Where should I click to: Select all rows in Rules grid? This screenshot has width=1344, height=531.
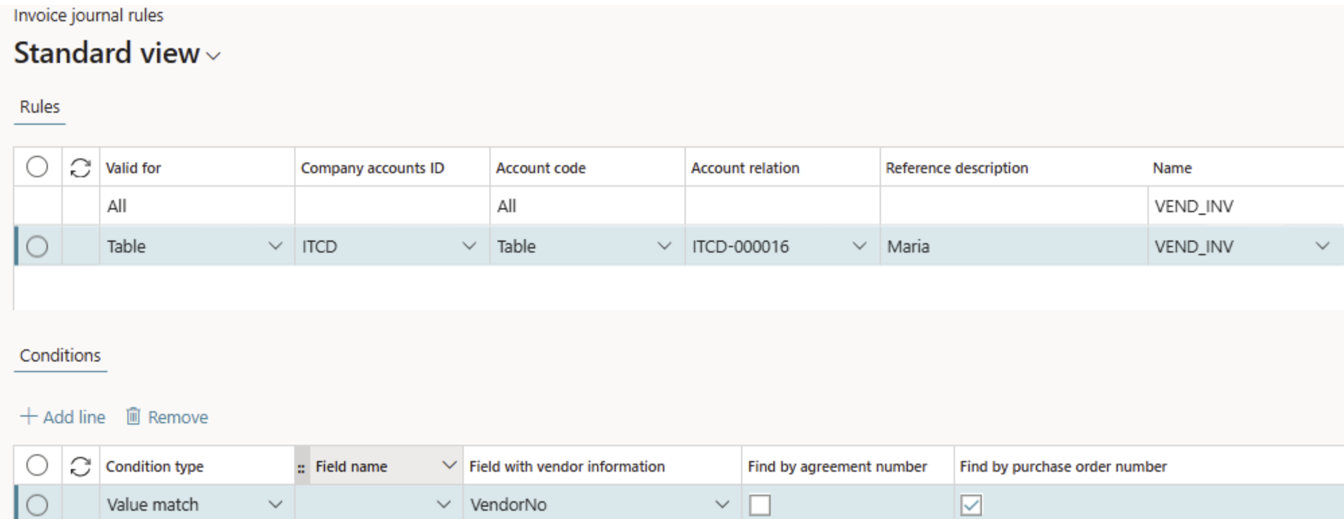[37, 168]
